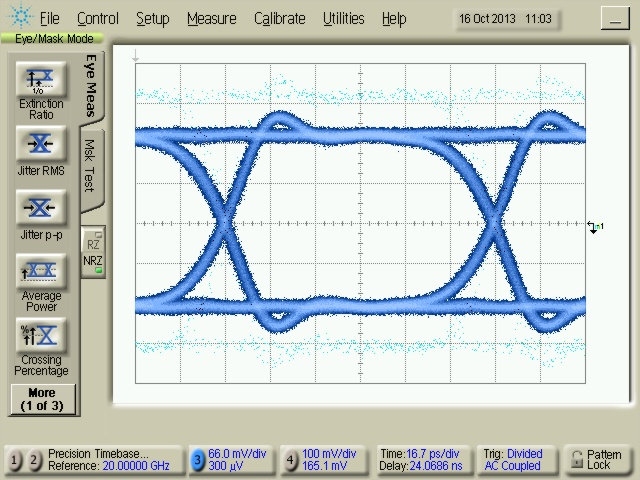640x480 pixels.
Task: Open the Help menu
Action: 394,19
